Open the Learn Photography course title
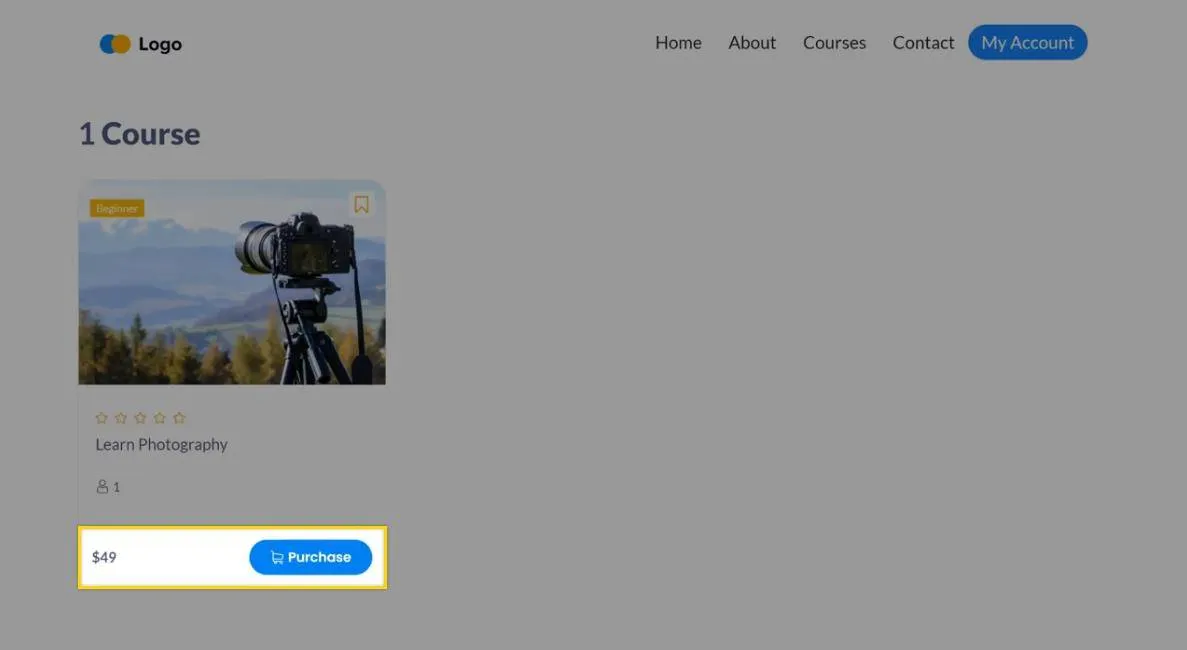This screenshot has width=1187, height=650. (161, 444)
